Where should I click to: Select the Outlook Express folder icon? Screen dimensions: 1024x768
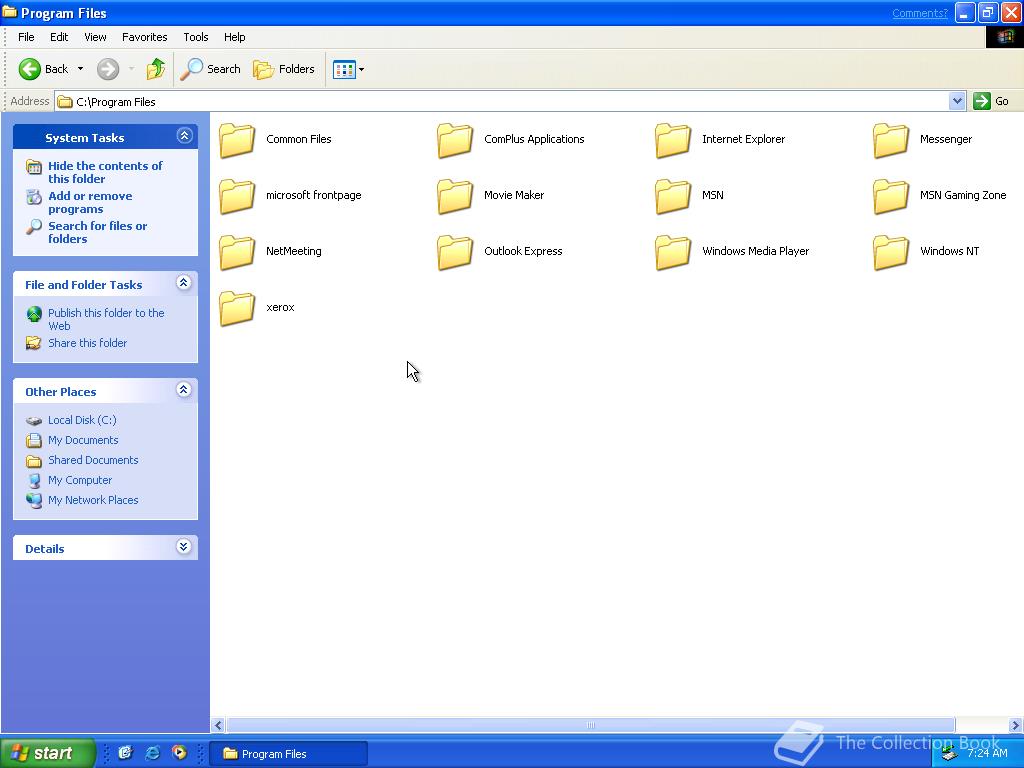point(455,252)
